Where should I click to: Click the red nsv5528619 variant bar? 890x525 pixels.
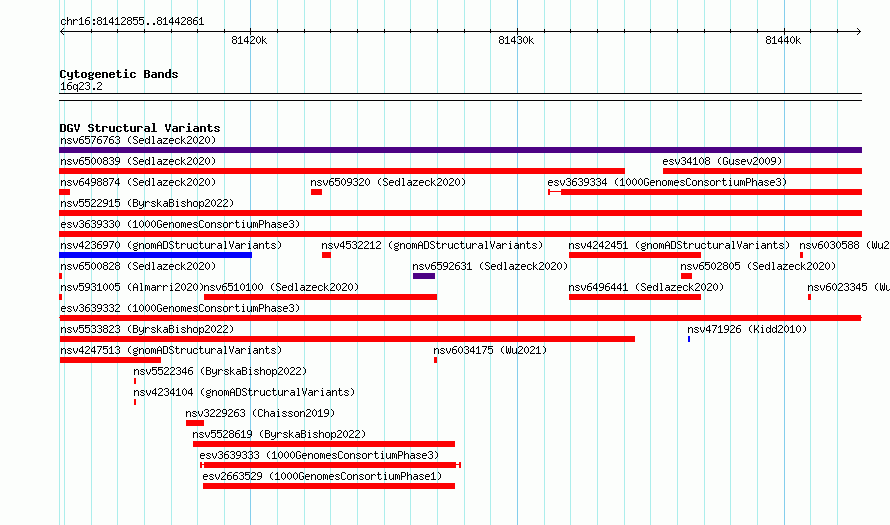coord(324,444)
